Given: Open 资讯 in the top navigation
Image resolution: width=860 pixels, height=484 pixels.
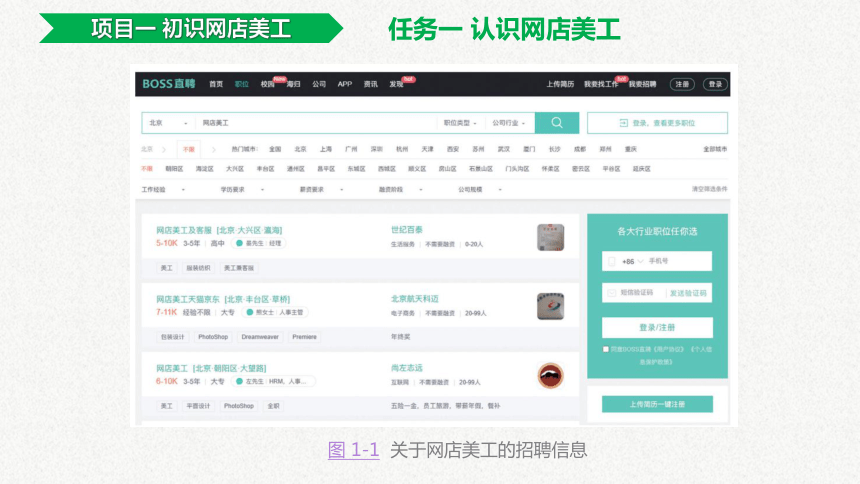Looking at the screenshot, I should point(371,84).
